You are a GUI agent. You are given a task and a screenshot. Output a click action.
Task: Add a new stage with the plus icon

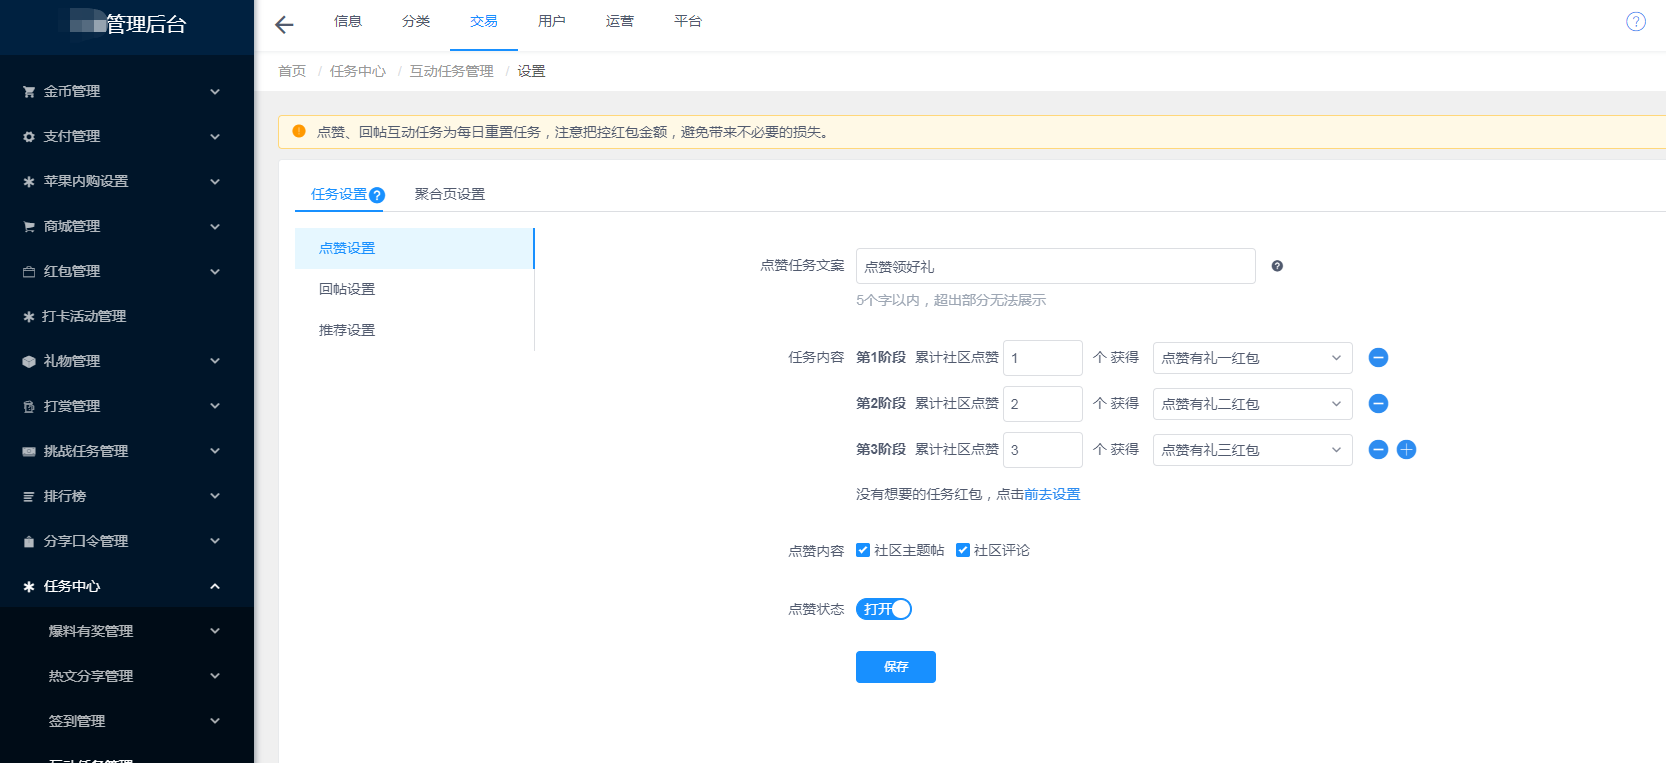point(1406,450)
